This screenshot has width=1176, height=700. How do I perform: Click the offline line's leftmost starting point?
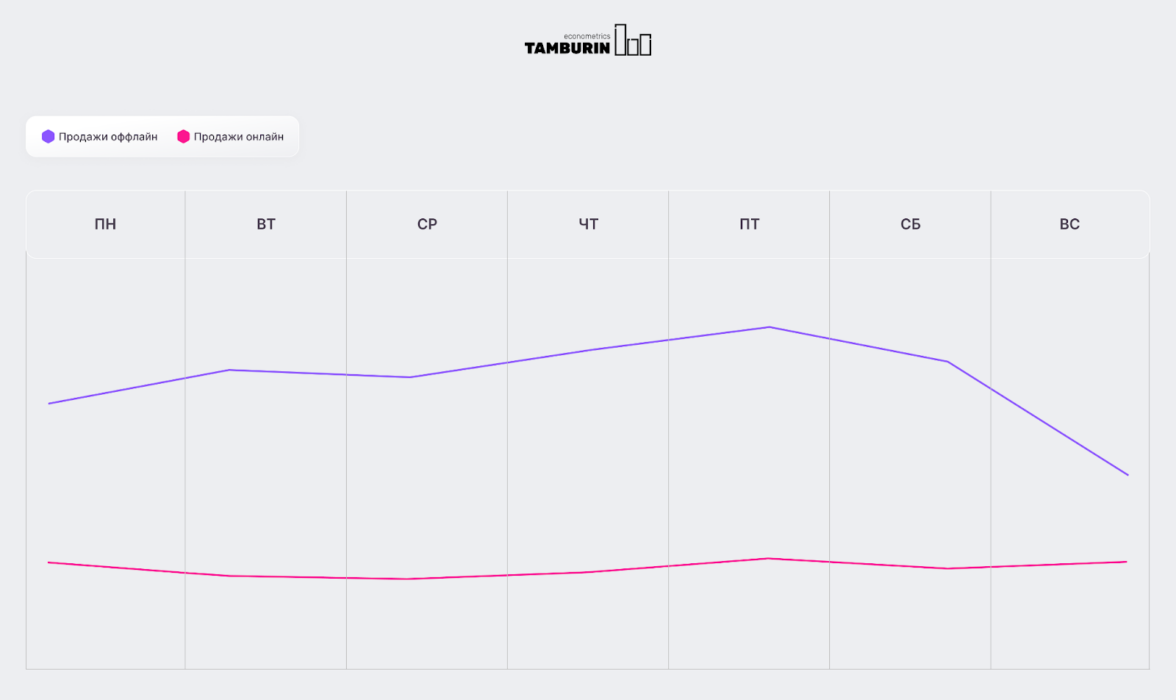[49, 403]
